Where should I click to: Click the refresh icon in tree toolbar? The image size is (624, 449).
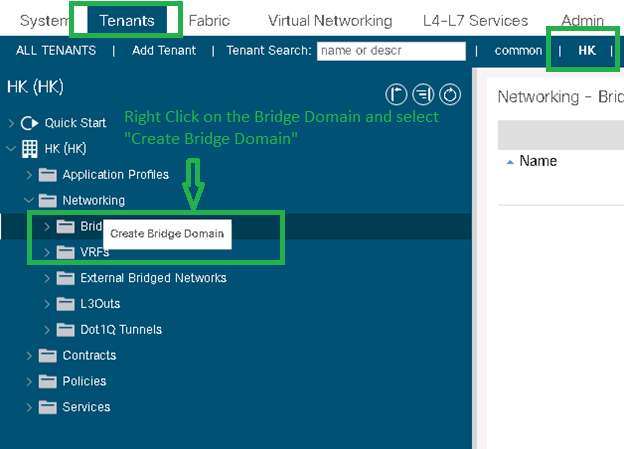[x=450, y=95]
